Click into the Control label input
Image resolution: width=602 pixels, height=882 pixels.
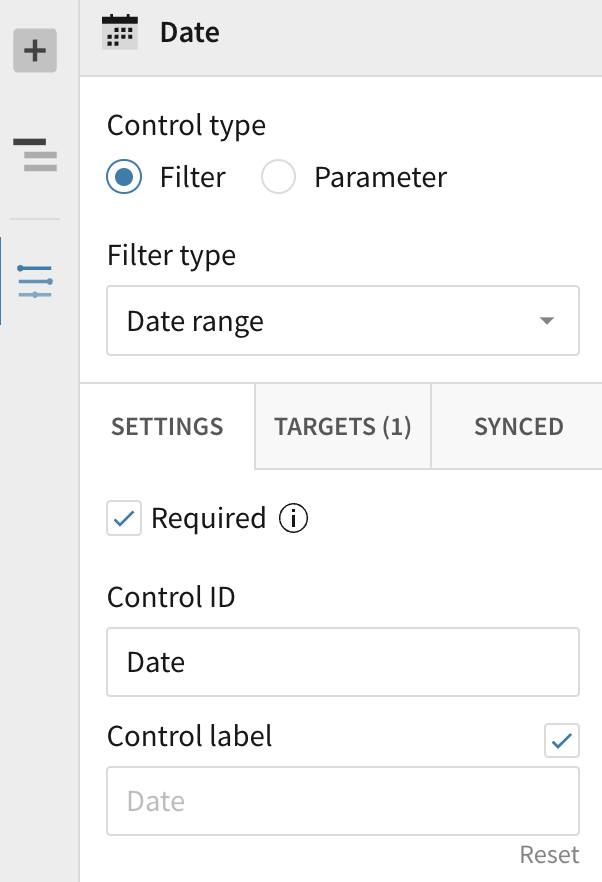342,801
